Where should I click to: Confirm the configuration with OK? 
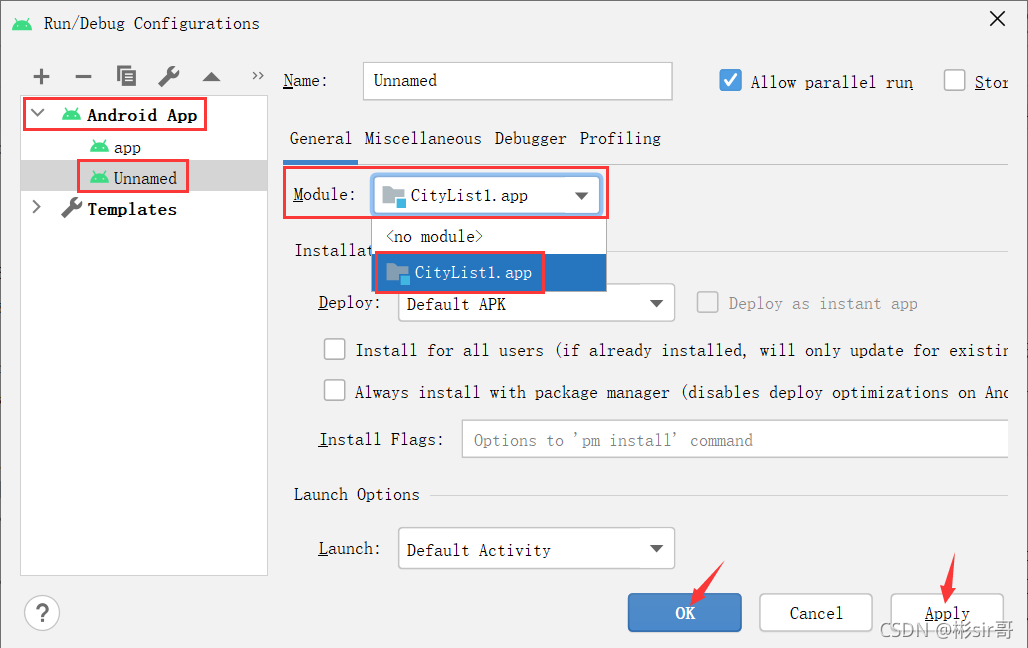pyautogui.click(x=684, y=612)
